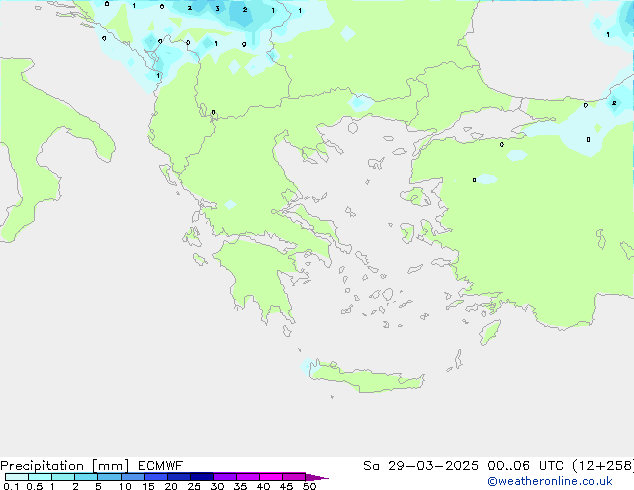Click the date 'Sa 29-03-2025'
This screenshot has height=490, width=634.
click(421, 466)
